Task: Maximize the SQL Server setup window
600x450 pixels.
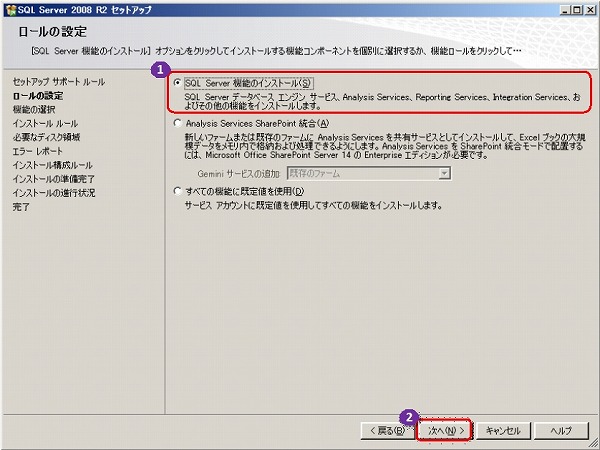Action: click(577, 10)
